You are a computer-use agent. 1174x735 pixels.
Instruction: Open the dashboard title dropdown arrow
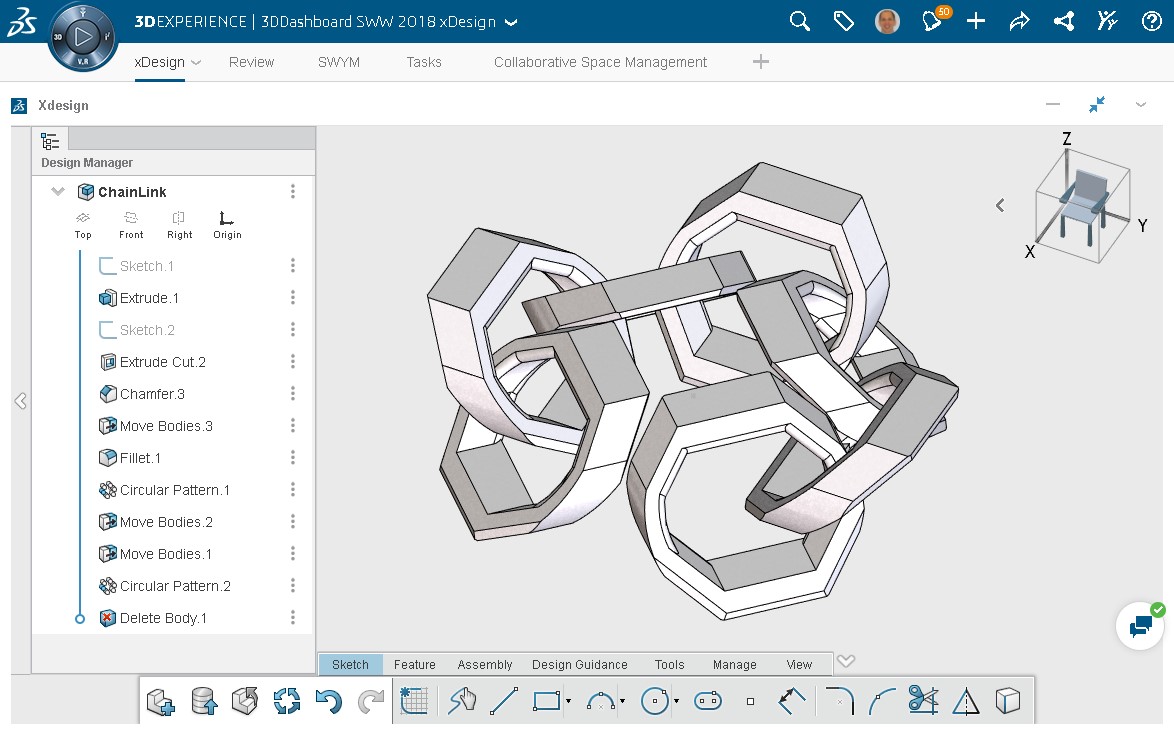(511, 22)
